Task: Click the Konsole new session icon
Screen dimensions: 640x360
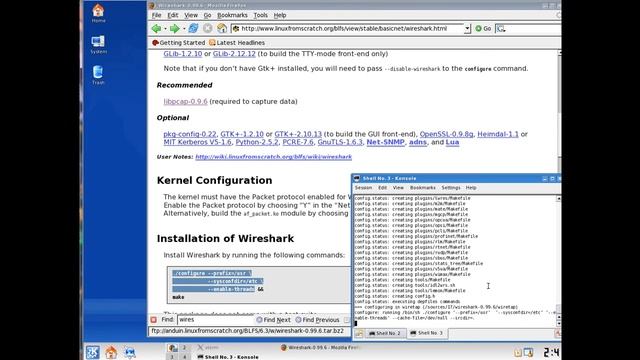Action: pos(359,333)
